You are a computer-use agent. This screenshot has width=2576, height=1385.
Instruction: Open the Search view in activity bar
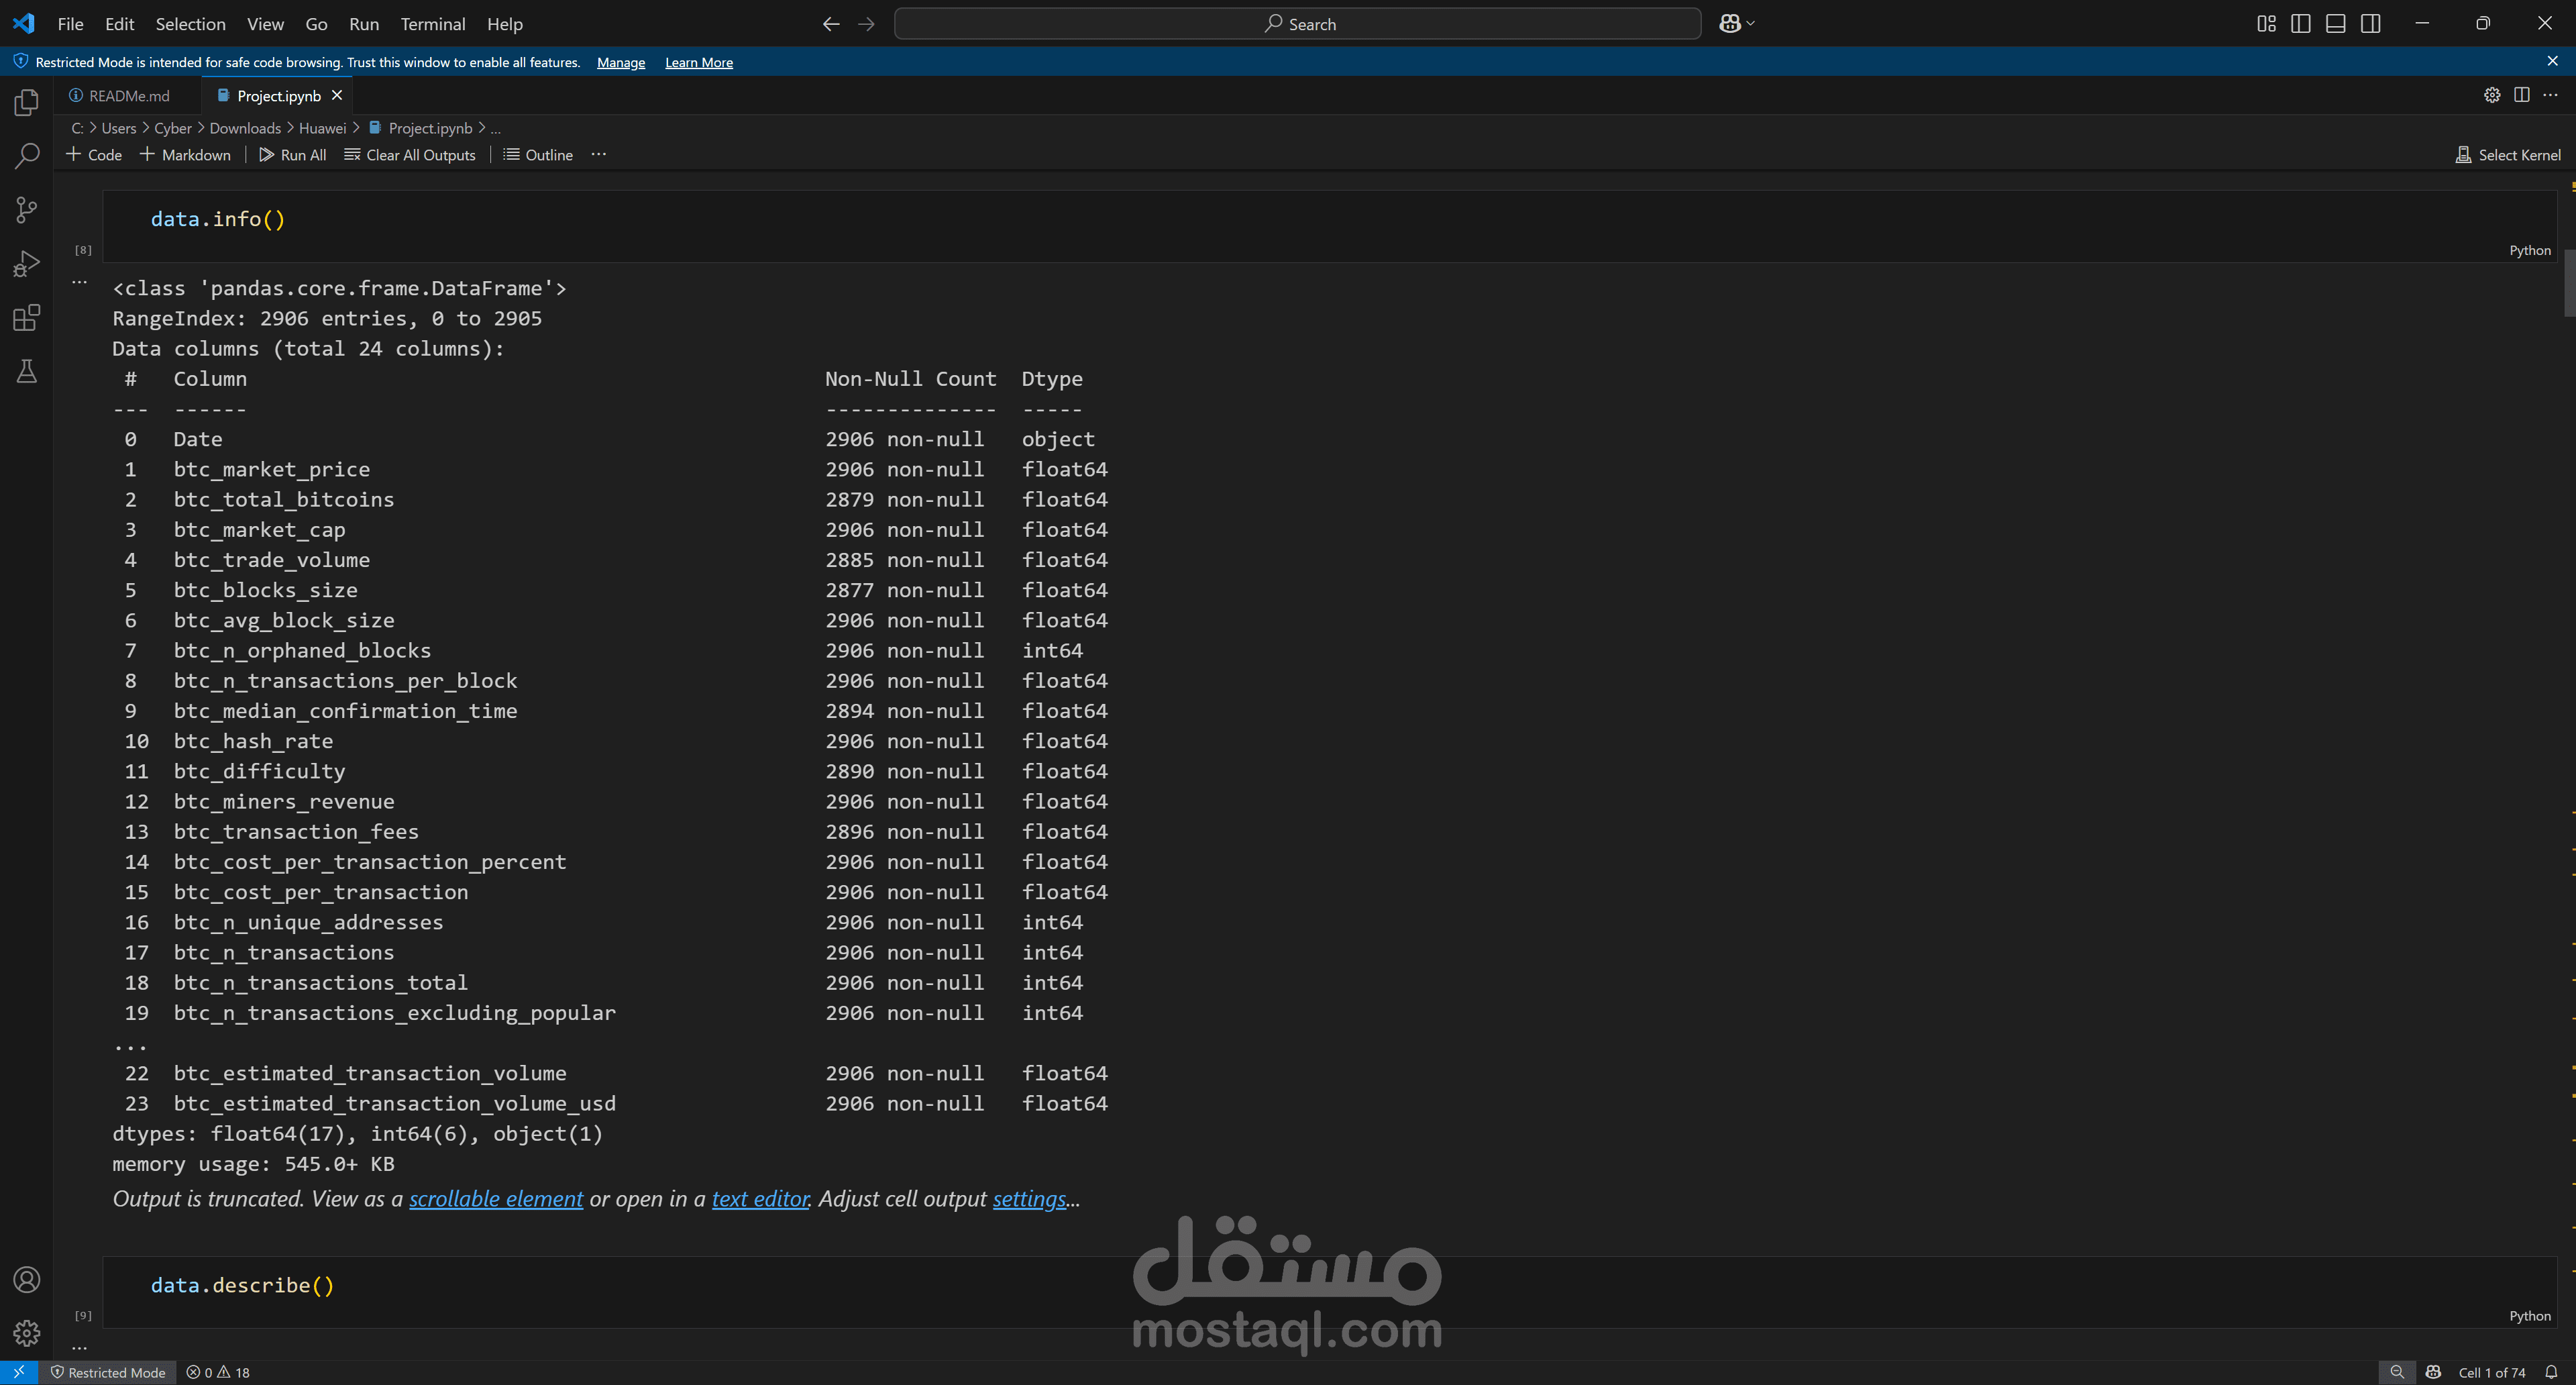coord(27,156)
